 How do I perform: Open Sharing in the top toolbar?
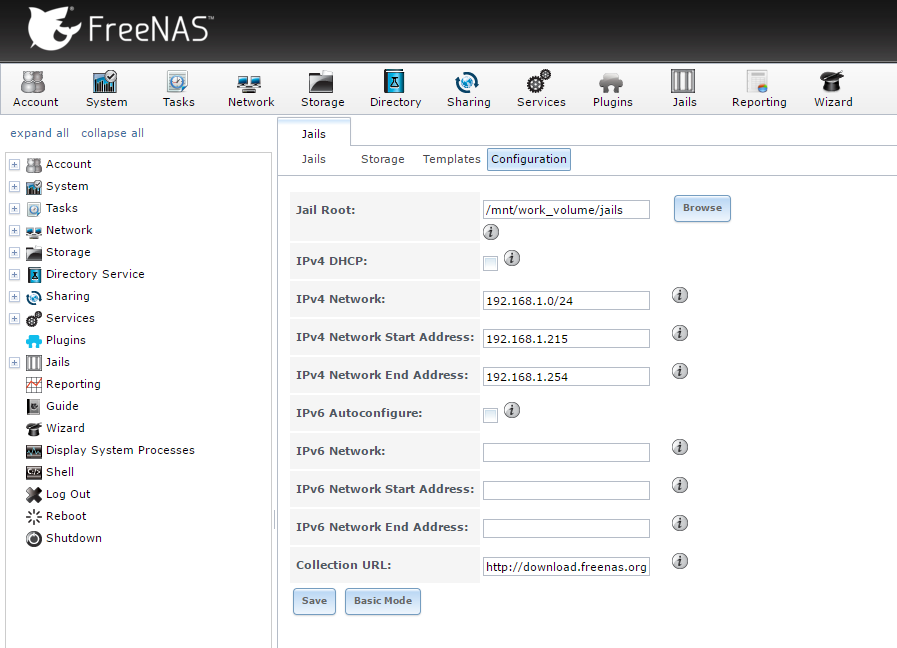468,89
